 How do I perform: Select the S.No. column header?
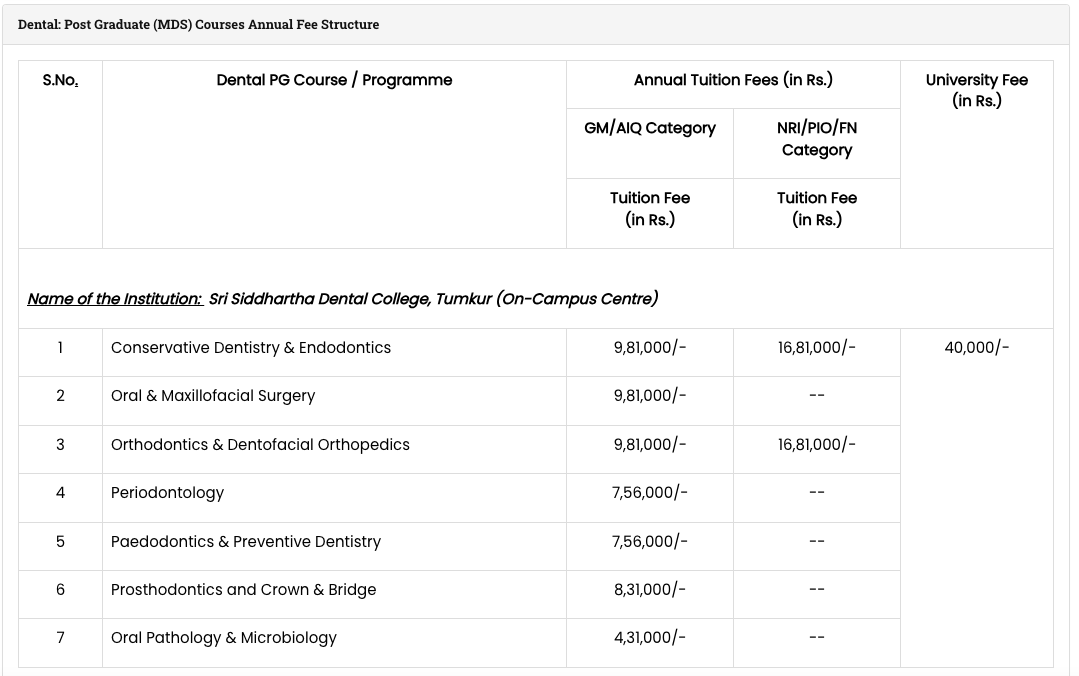[x=60, y=80]
